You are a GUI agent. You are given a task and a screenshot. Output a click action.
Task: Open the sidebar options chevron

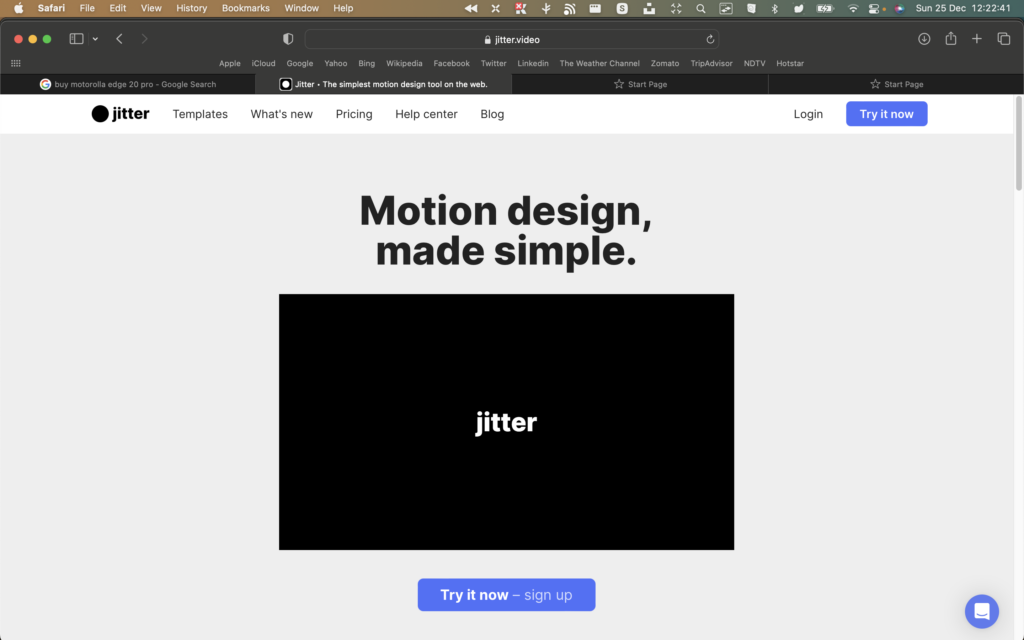pyautogui.click(x=93, y=38)
